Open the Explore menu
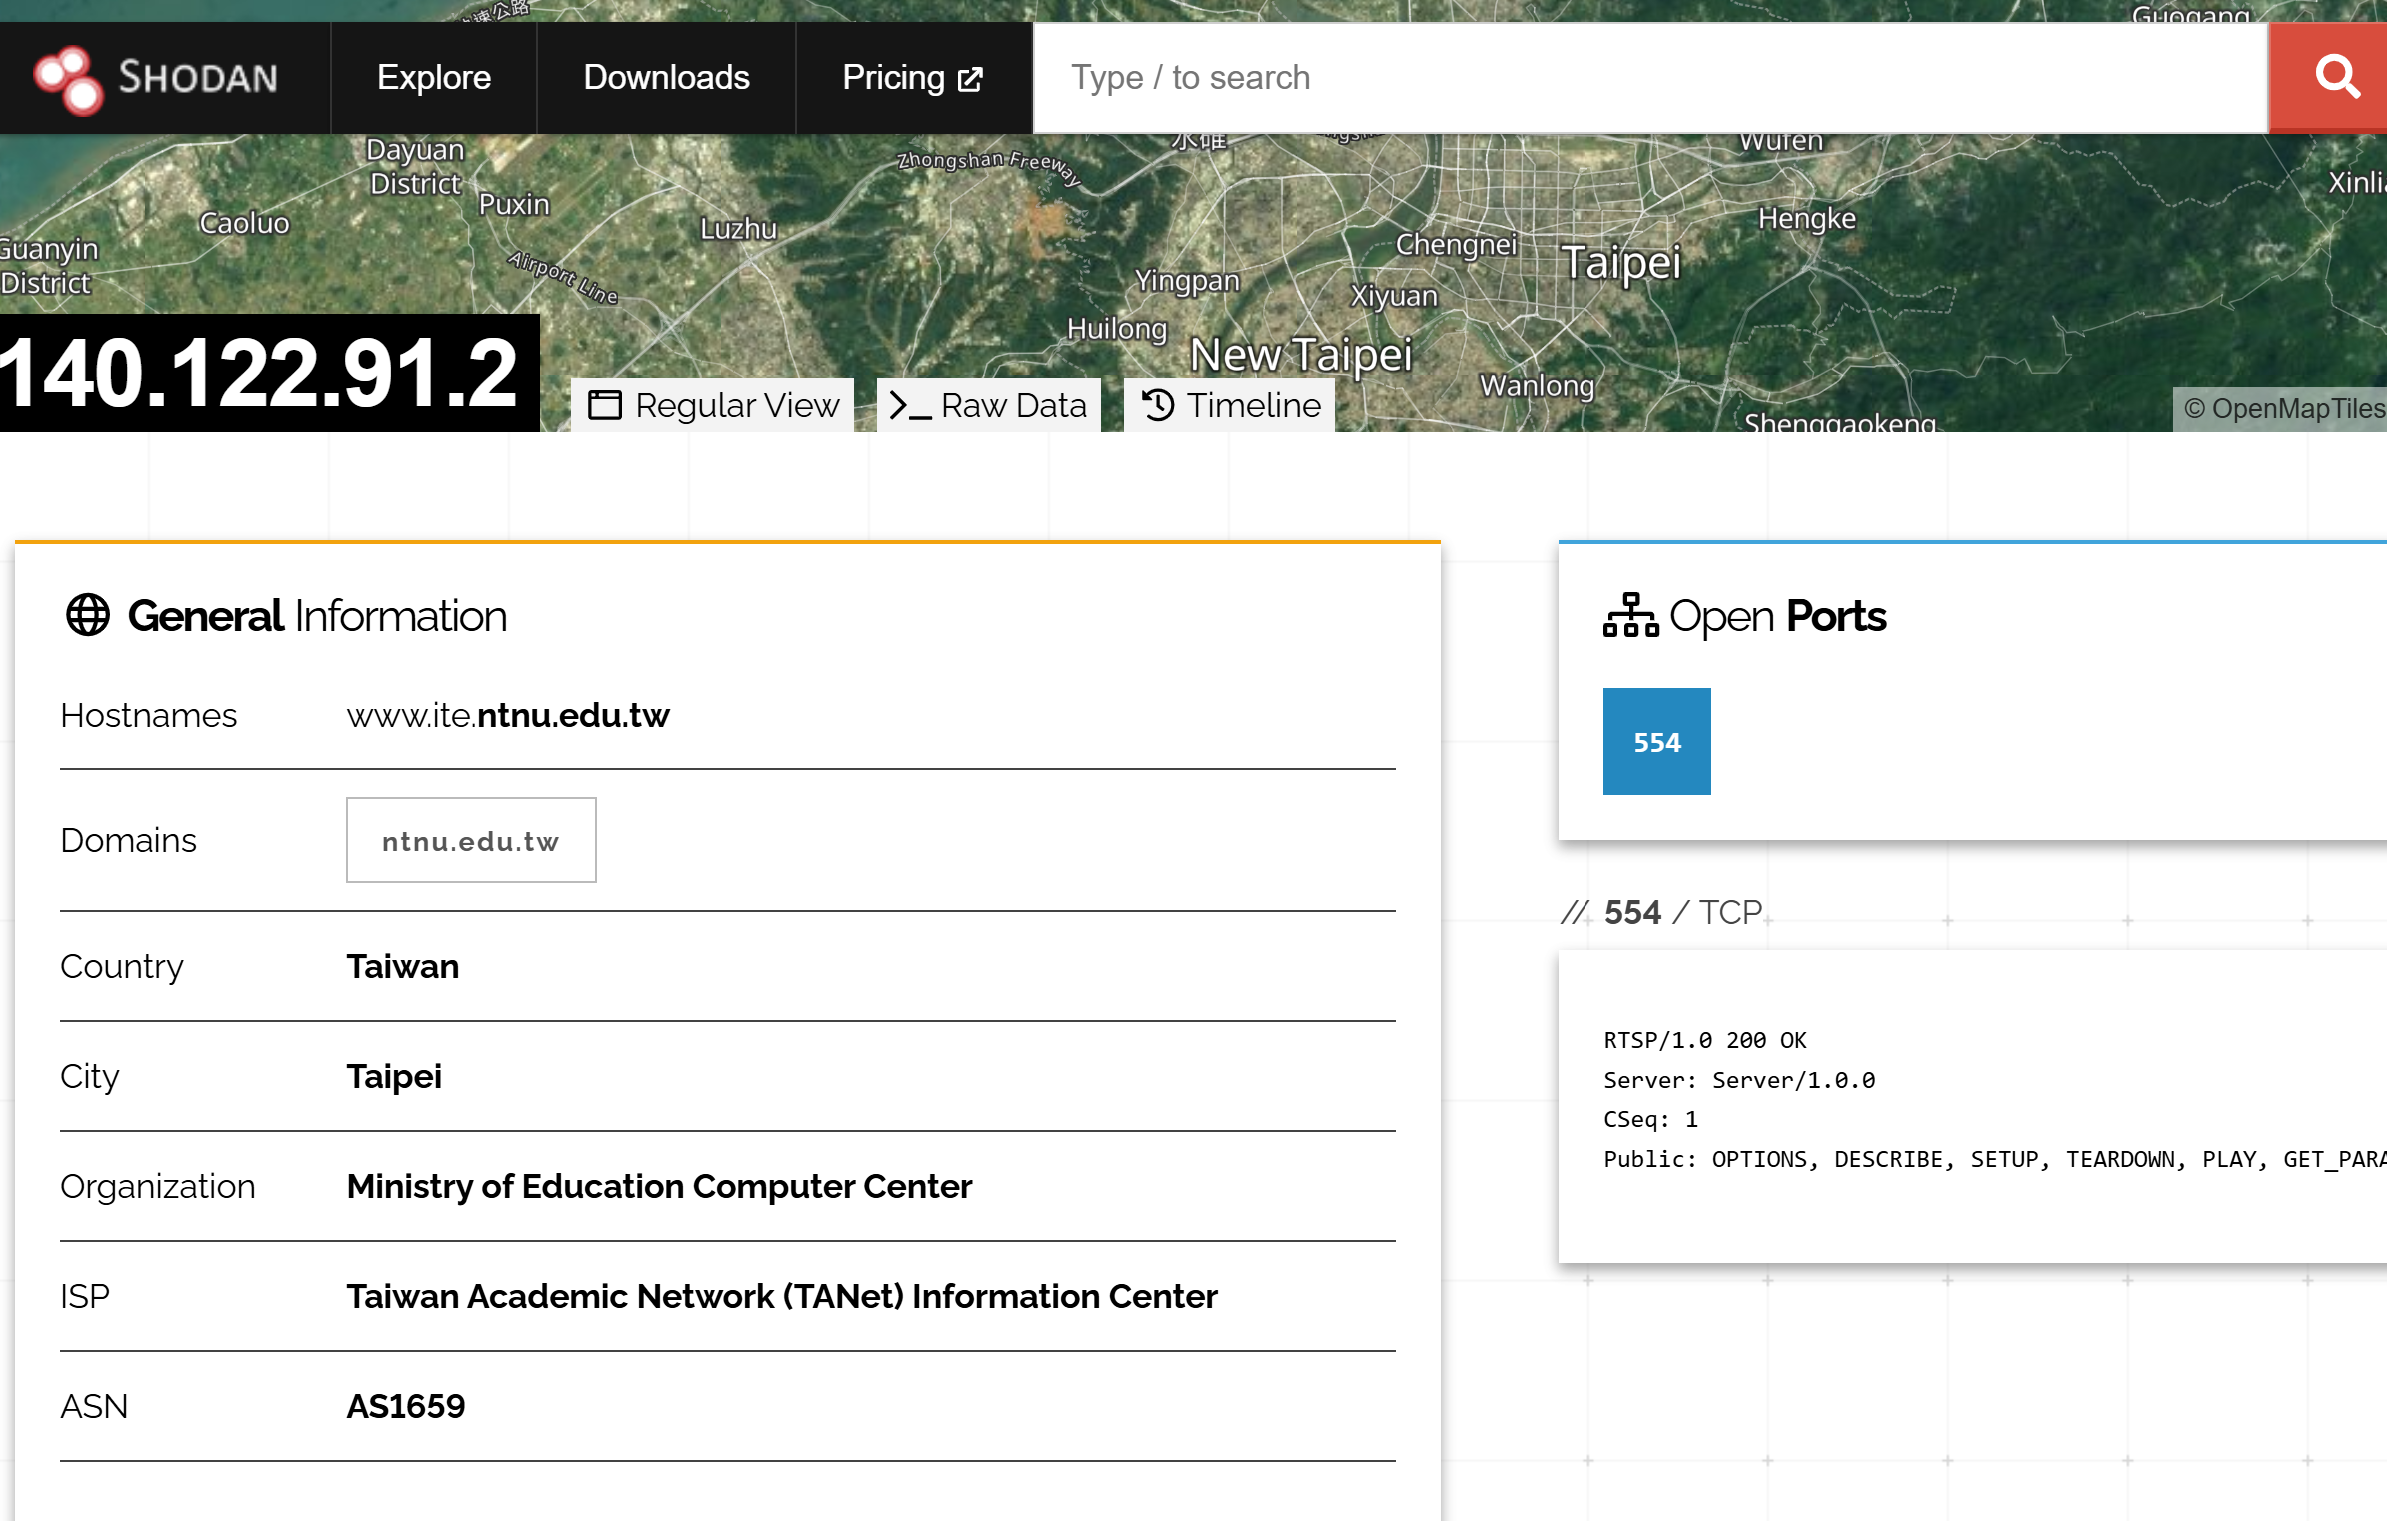 (x=434, y=78)
